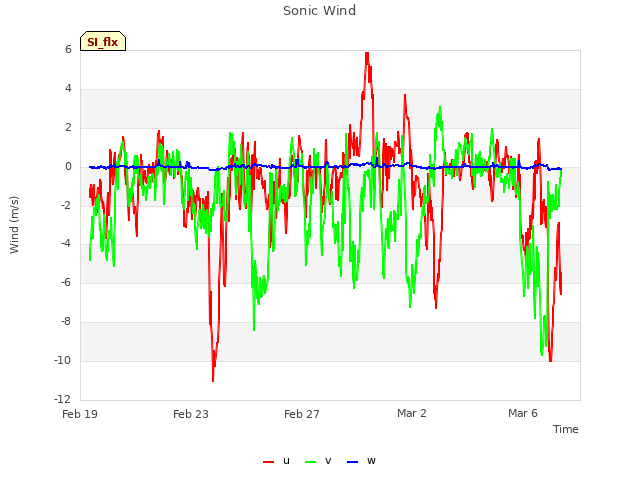
Task: Click the Feb 19 axis label
Action: pyautogui.click(x=80, y=414)
